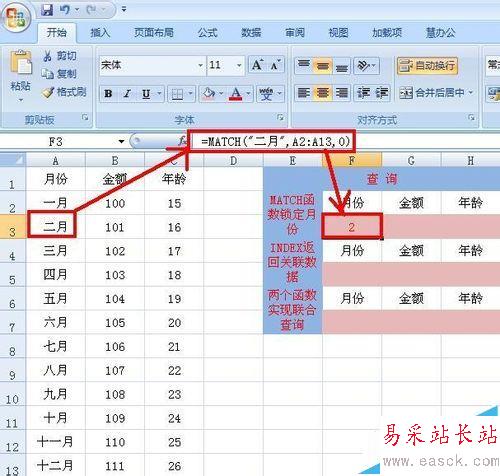Increase font size
The image size is (500, 476).
point(258,65)
